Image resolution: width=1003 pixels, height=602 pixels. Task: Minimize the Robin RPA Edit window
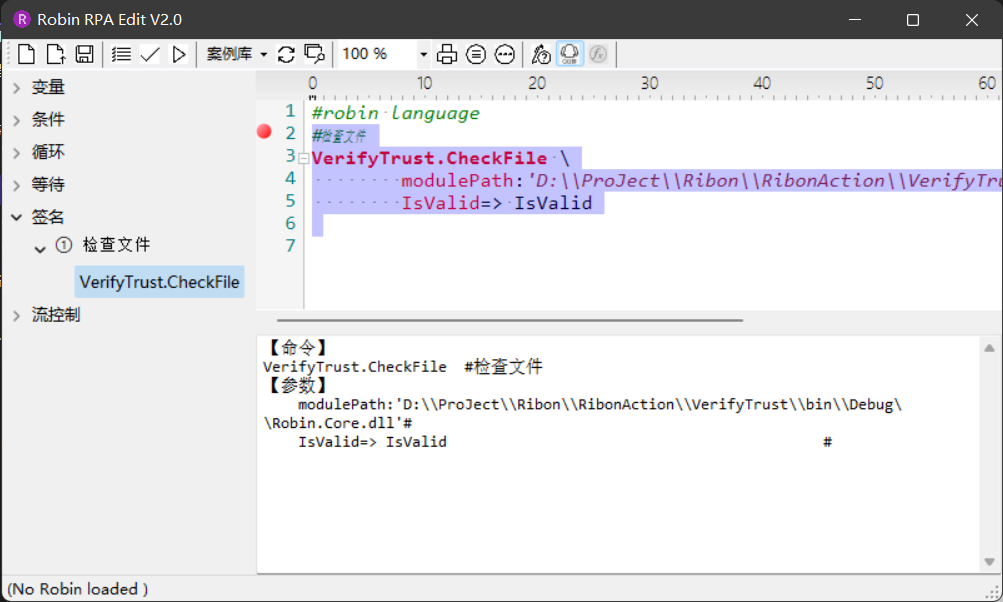pyautogui.click(x=855, y=20)
